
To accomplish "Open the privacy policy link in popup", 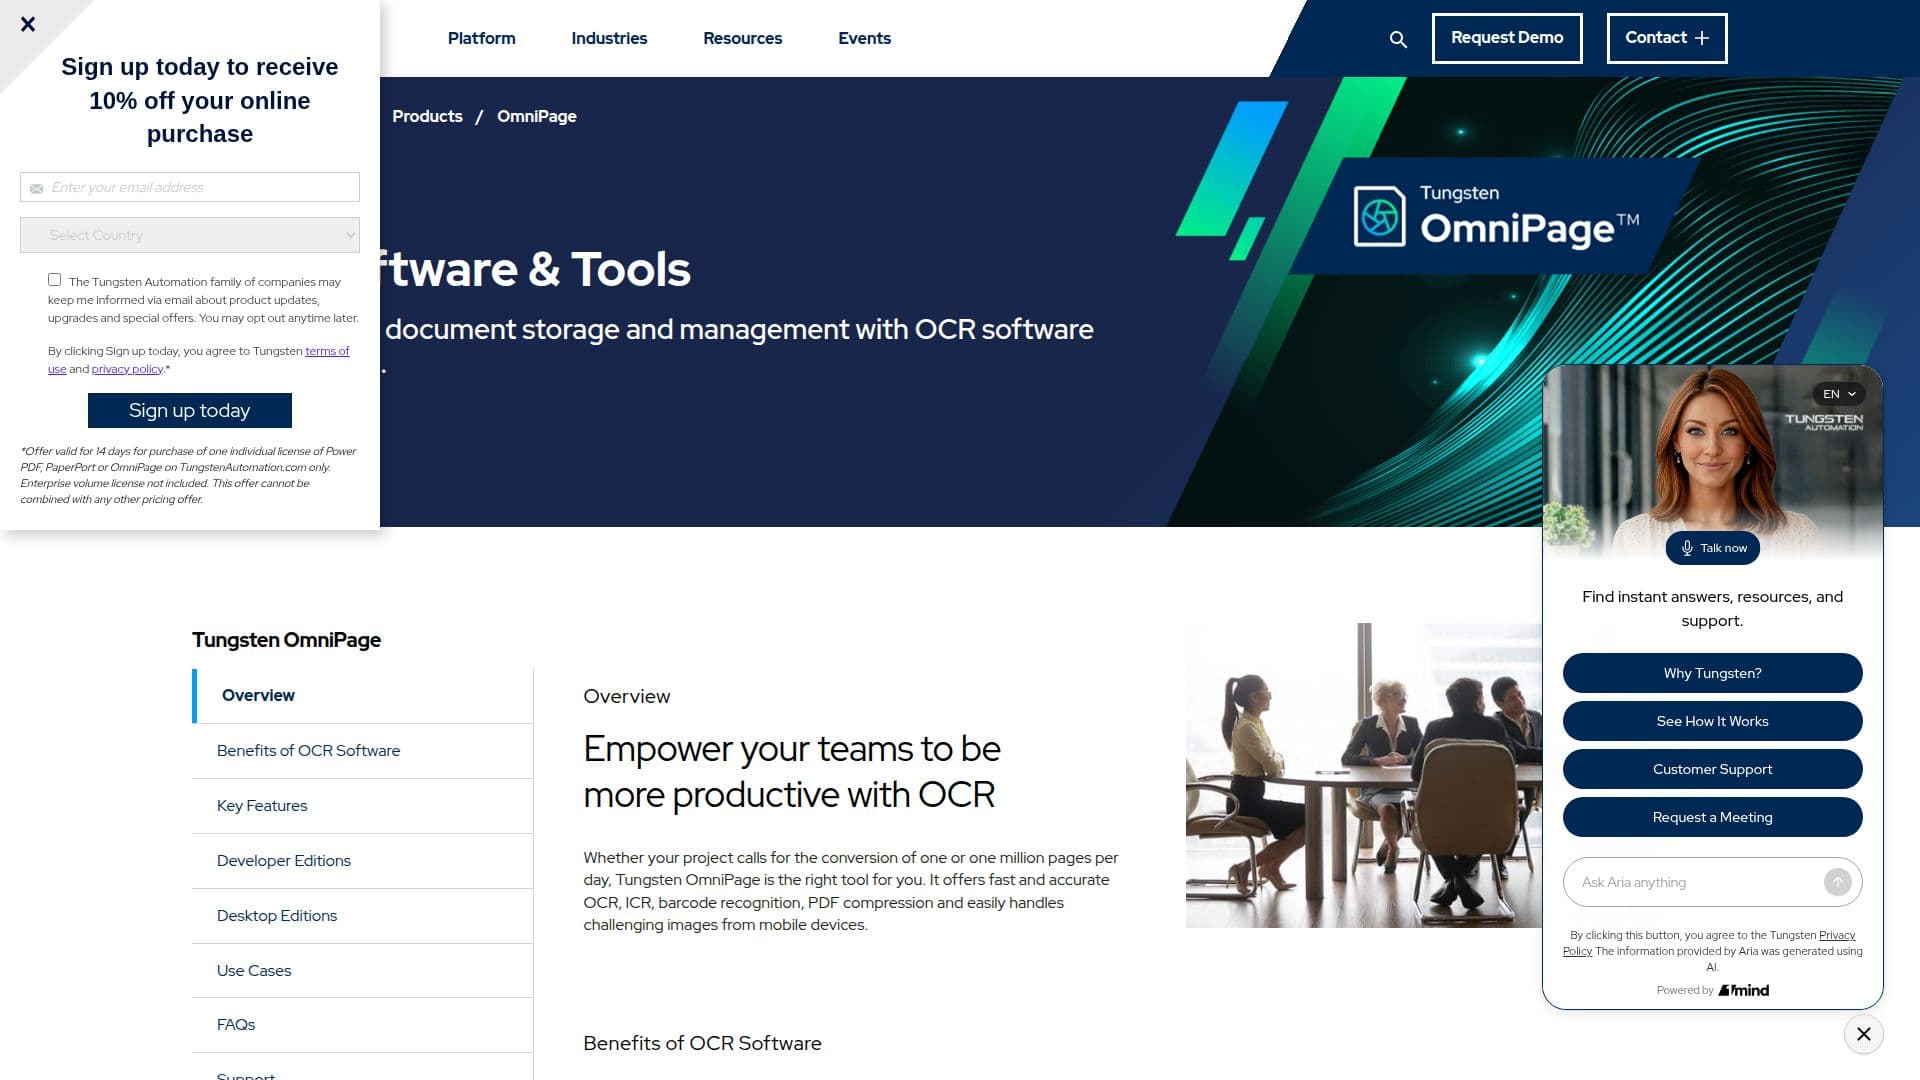I will [x=127, y=369].
